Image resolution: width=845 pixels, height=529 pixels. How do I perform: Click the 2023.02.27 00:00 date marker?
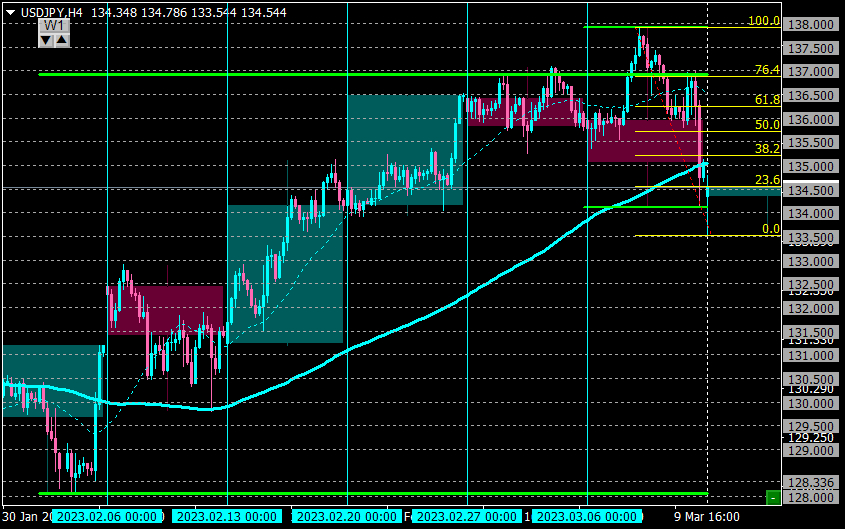[x=467, y=517]
